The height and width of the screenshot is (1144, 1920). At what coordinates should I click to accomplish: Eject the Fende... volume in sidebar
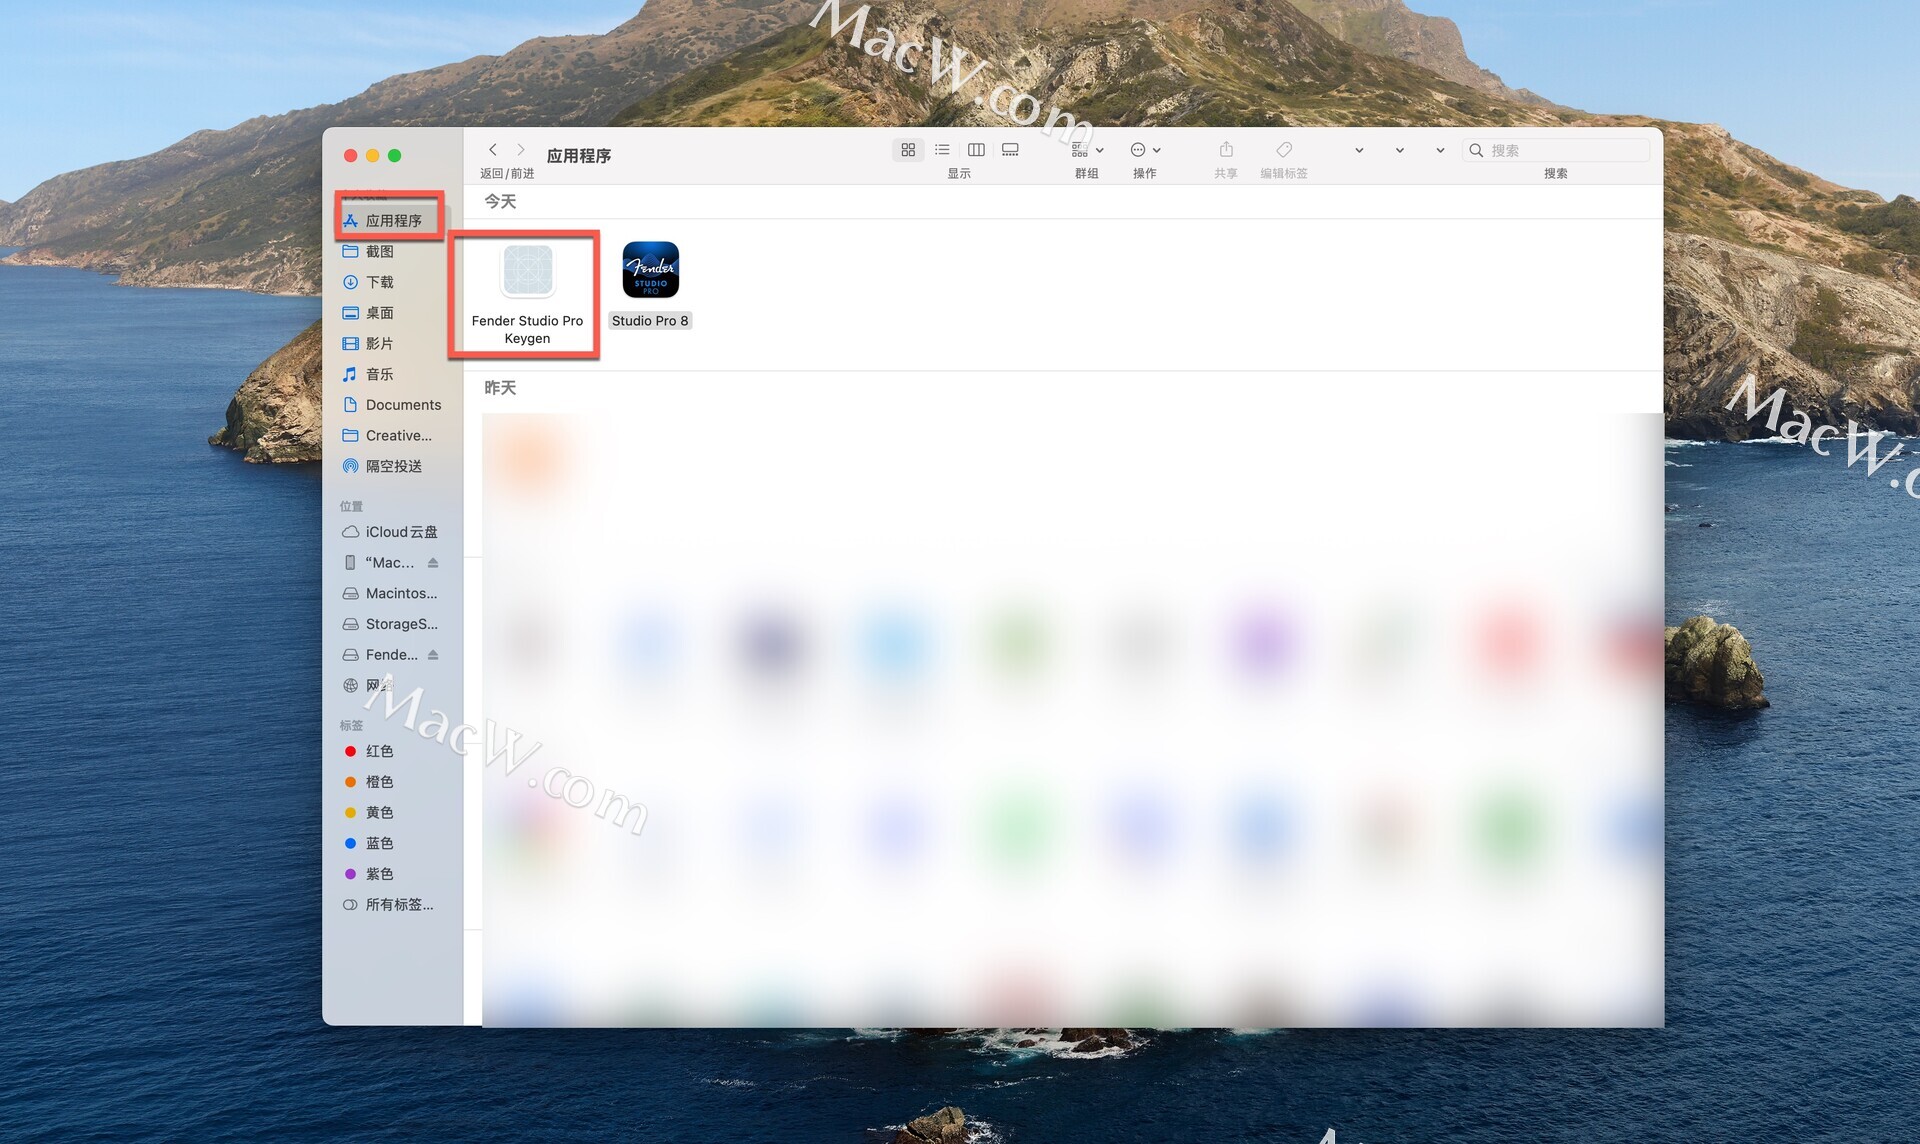[433, 655]
